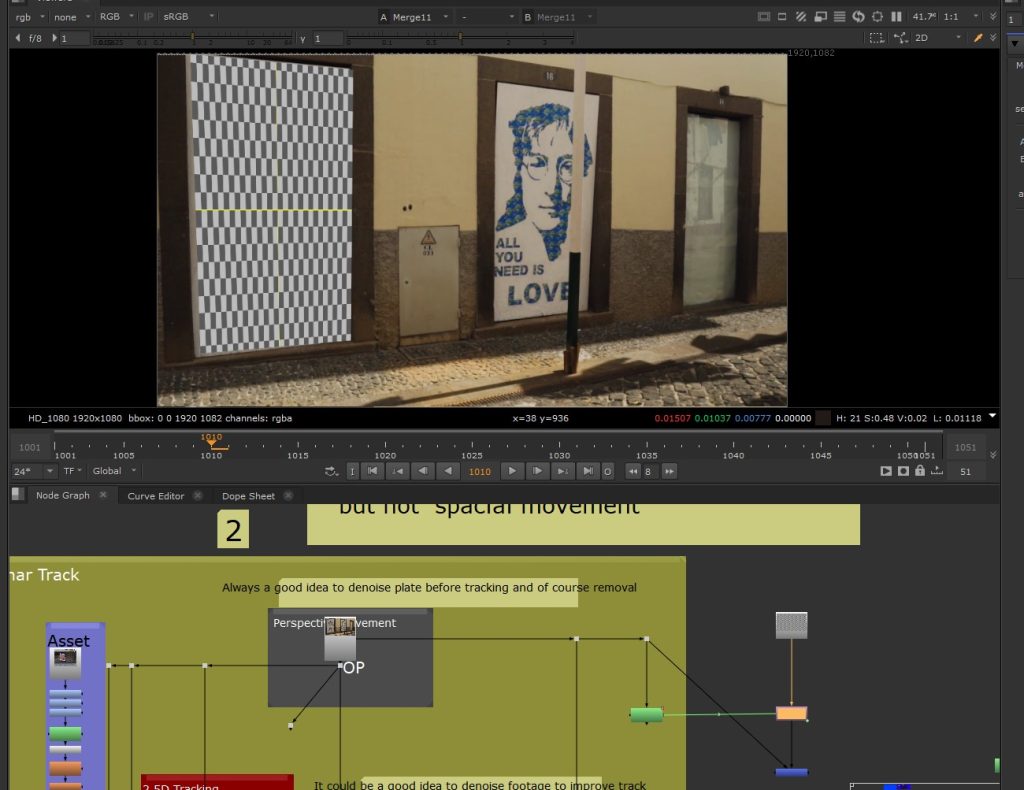
Task: Expand the viewer info bar arrow
Action: tap(992, 416)
